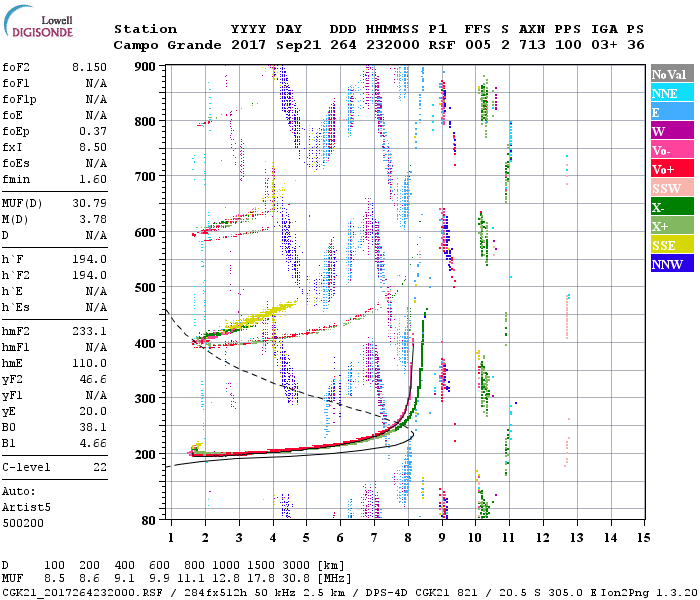Click the foF1 N/A value
700x600 pixels.
pyautogui.click(x=96, y=83)
